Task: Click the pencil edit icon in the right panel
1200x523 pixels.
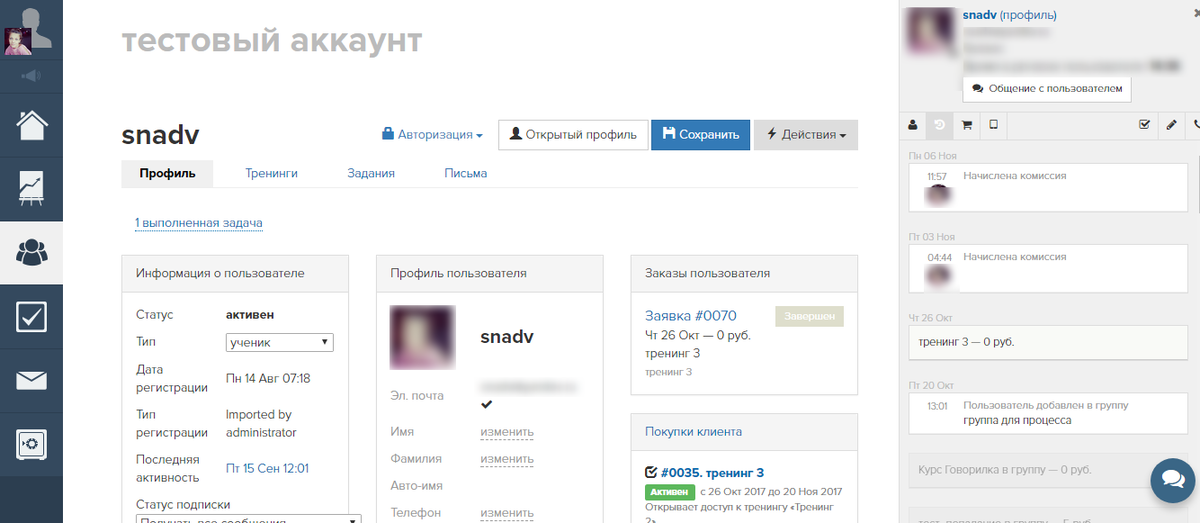Action: pos(1171,125)
